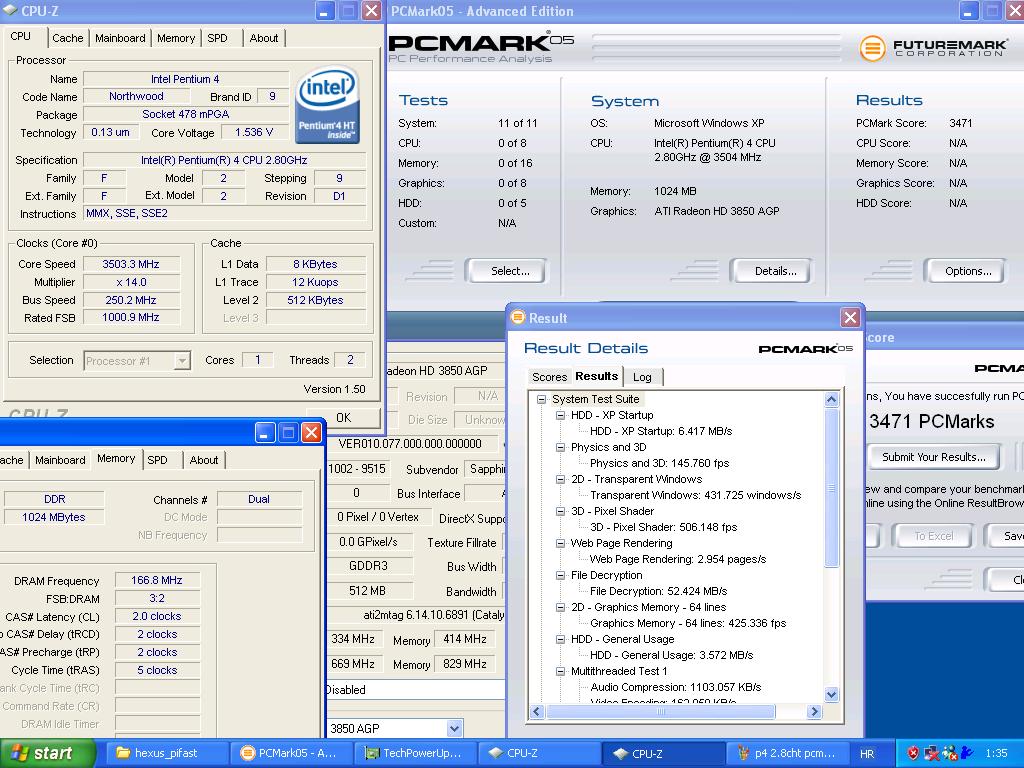Screen dimensions: 1024x768
Task: Click system clock showing 1:35
Action: click(996, 754)
